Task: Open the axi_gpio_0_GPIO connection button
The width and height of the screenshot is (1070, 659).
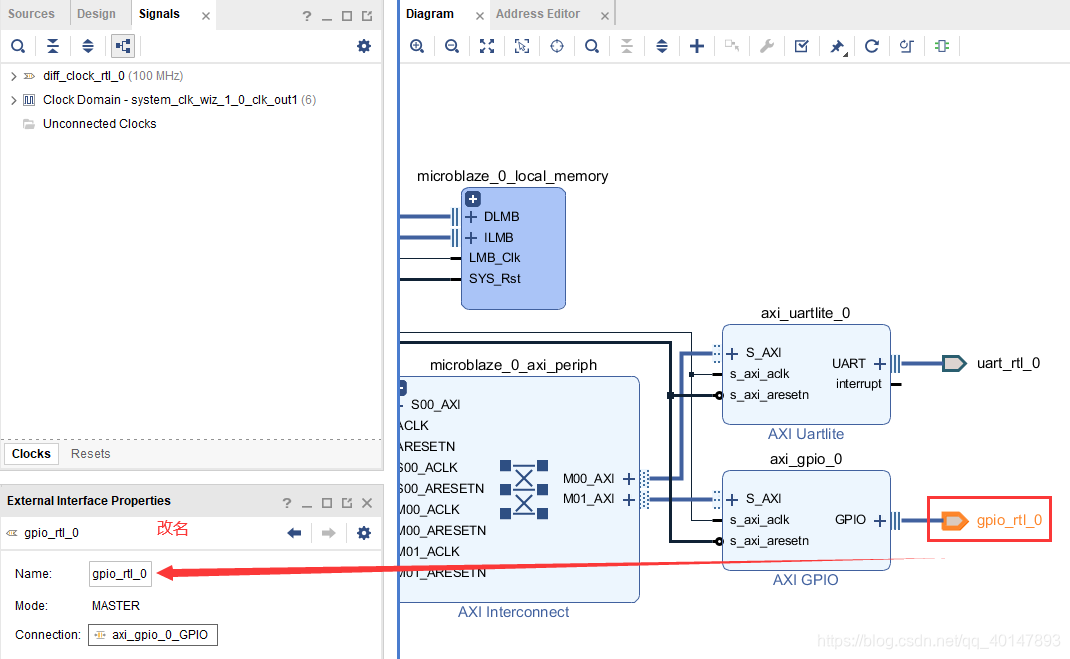Action: click(152, 634)
